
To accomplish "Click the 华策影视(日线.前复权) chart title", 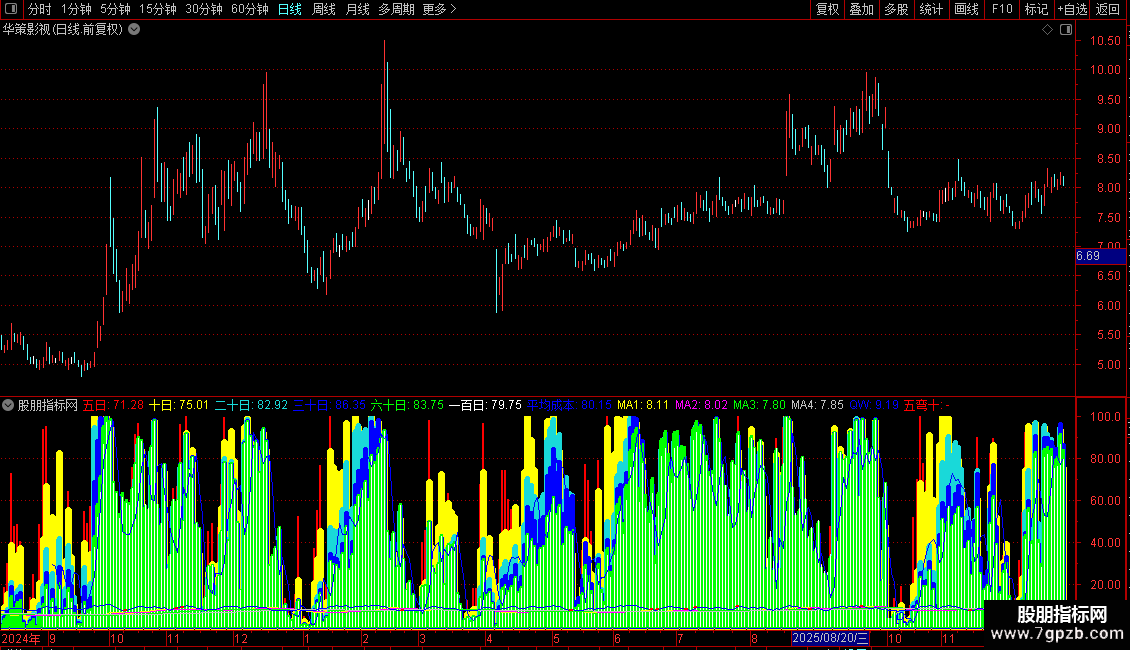I will pyautogui.click(x=63, y=30).
